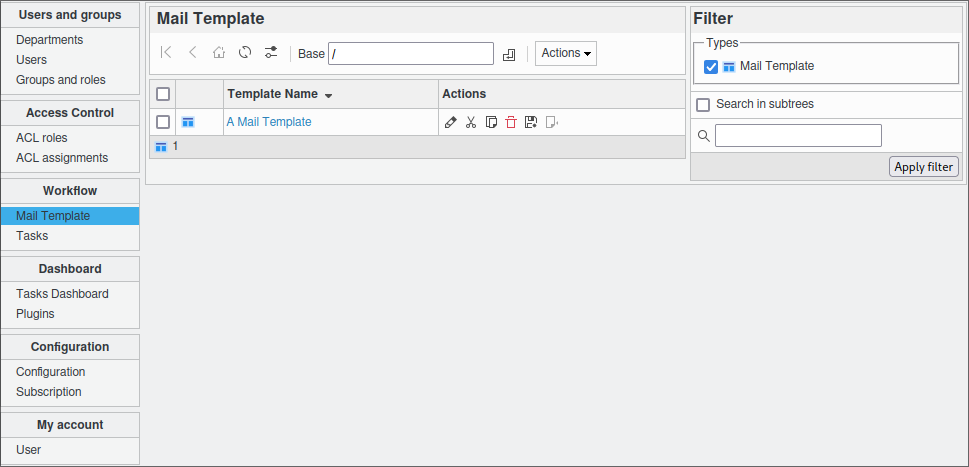
Task: Sort by the Template Name column arrow
Action: click(328, 95)
